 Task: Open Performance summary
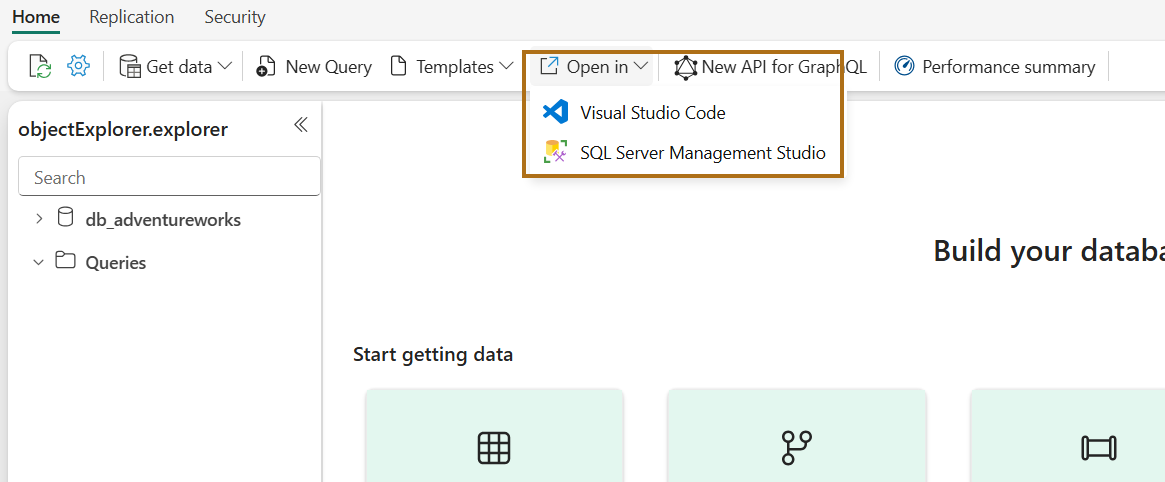point(995,67)
